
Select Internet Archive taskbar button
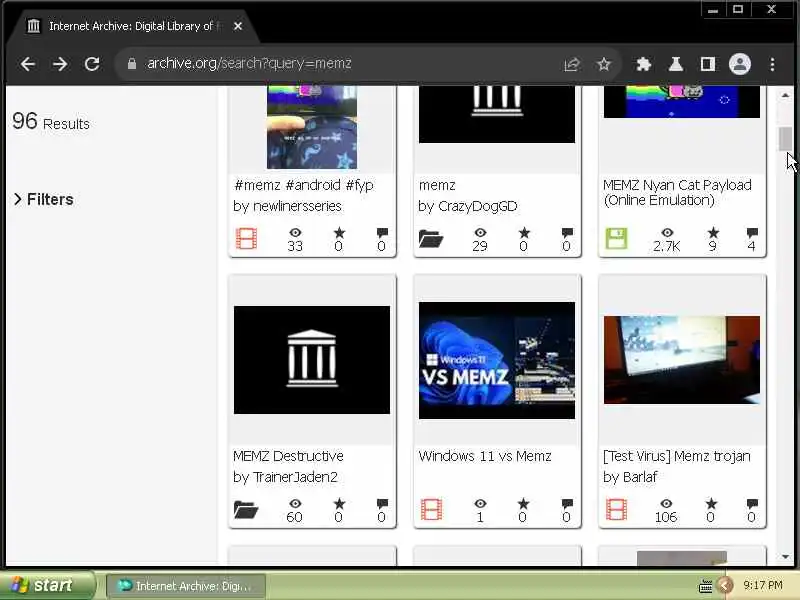[x=186, y=586]
